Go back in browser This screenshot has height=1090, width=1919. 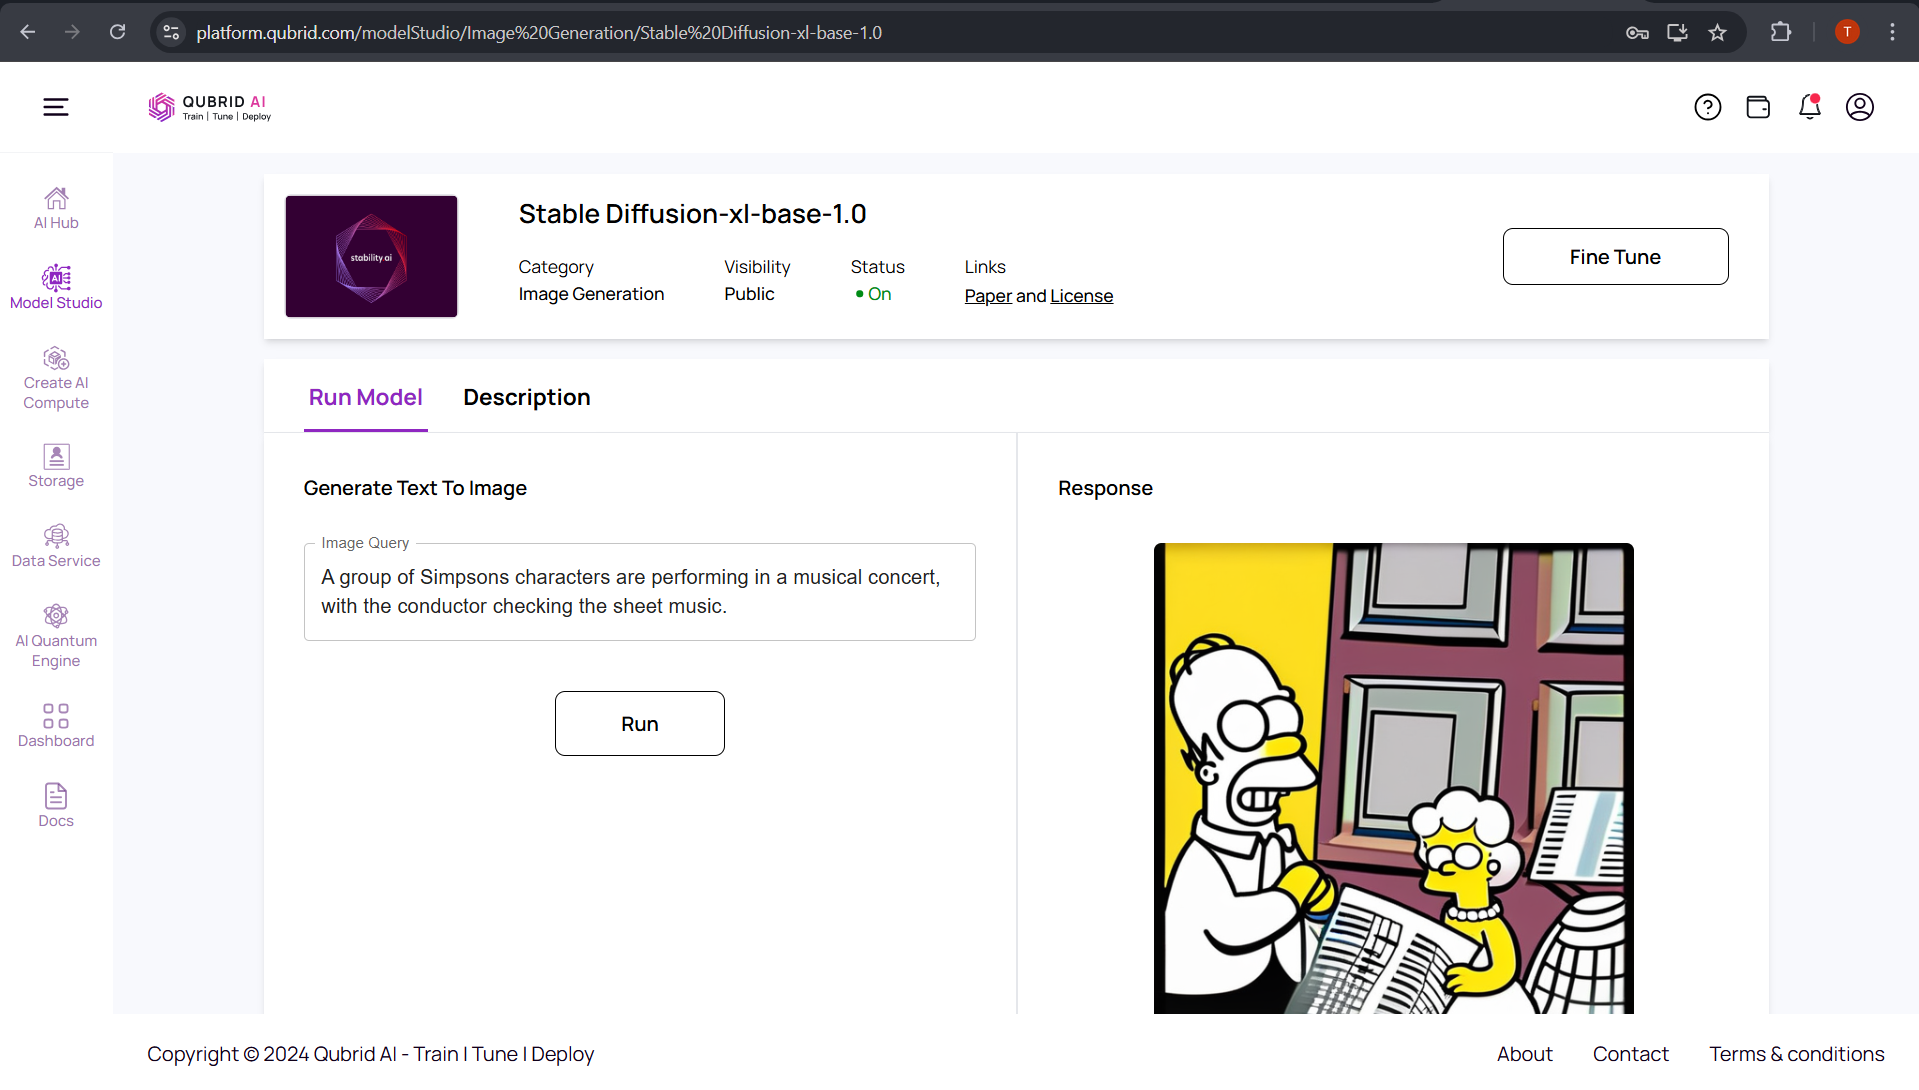pyautogui.click(x=28, y=32)
